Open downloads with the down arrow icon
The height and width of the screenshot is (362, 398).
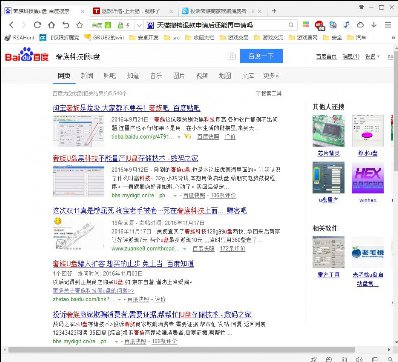tap(374, 25)
